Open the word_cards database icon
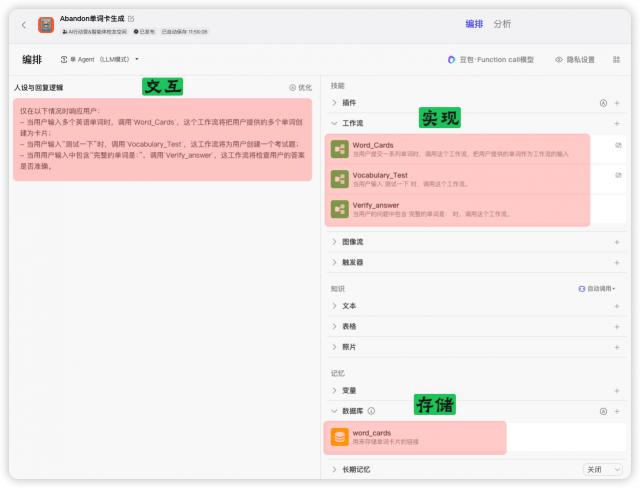The width and height of the screenshot is (640, 488). click(340, 437)
